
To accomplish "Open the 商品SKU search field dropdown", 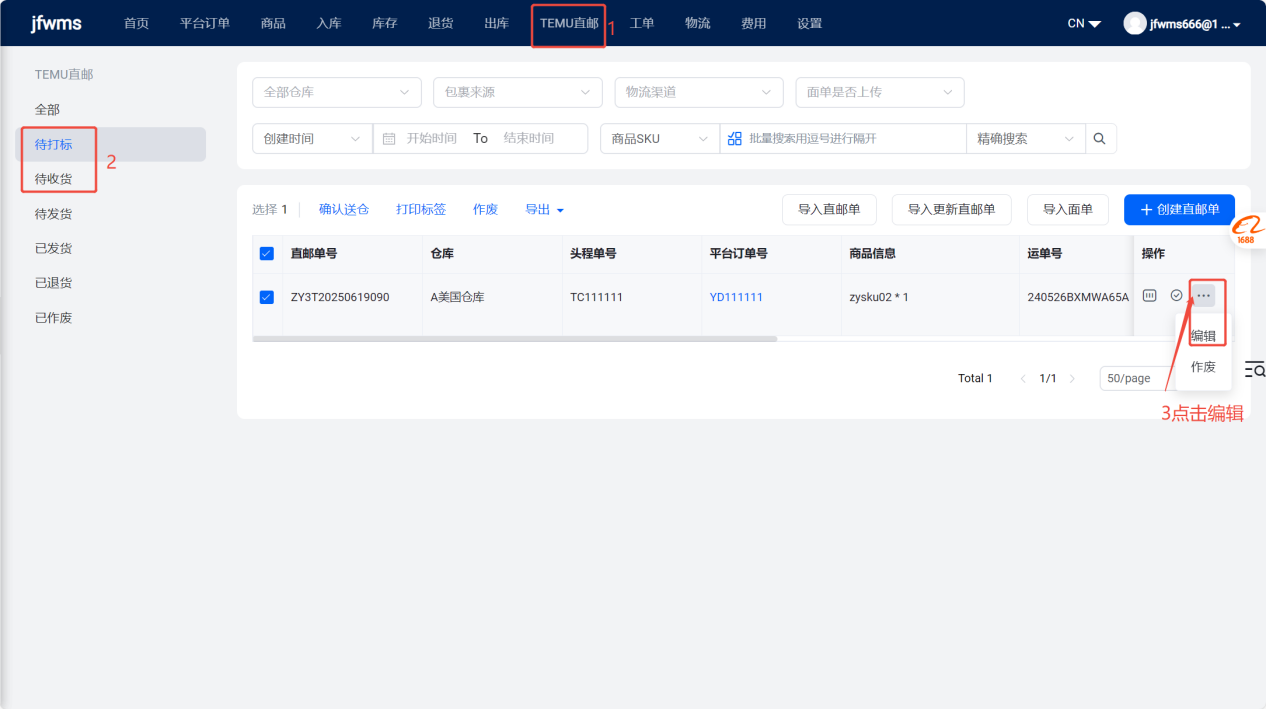I will [660, 139].
